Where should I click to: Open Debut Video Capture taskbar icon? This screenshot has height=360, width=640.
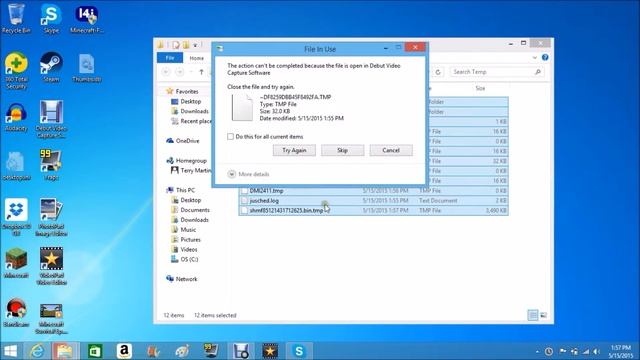pos(241,351)
